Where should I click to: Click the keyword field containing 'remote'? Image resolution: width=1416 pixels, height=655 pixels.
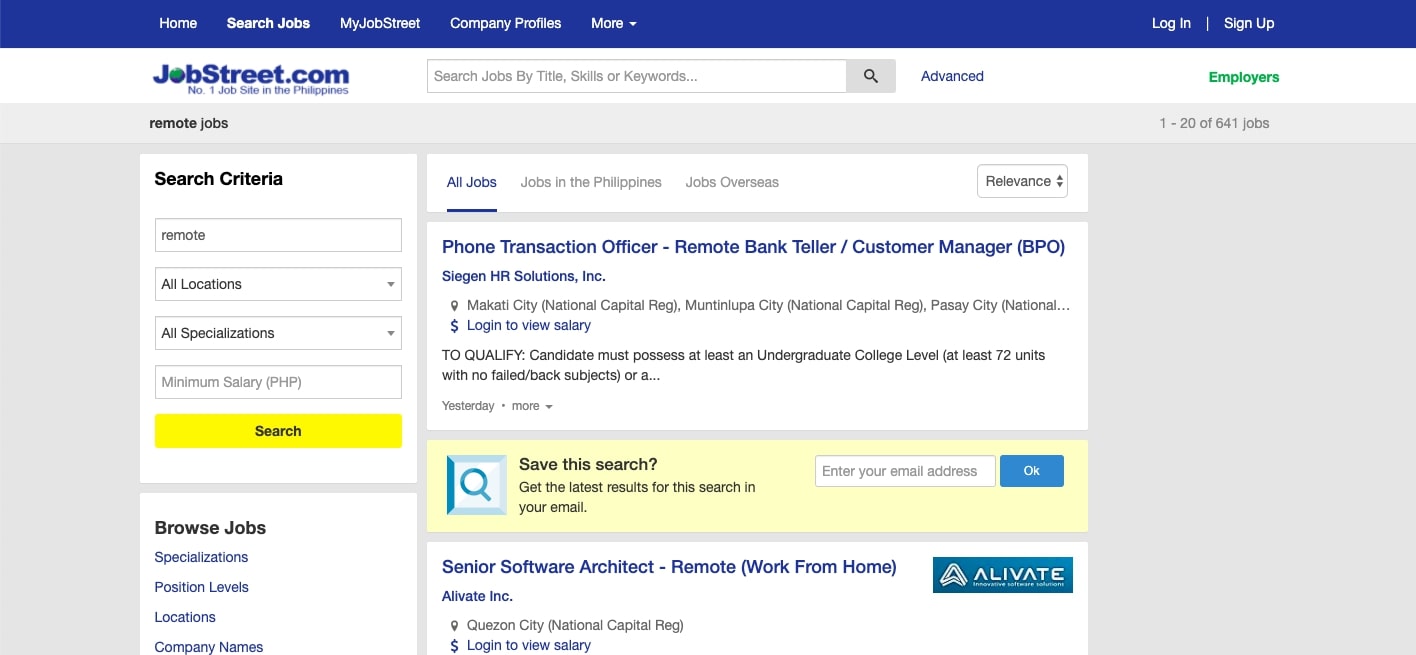pyautogui.click(x=278, y=235)
